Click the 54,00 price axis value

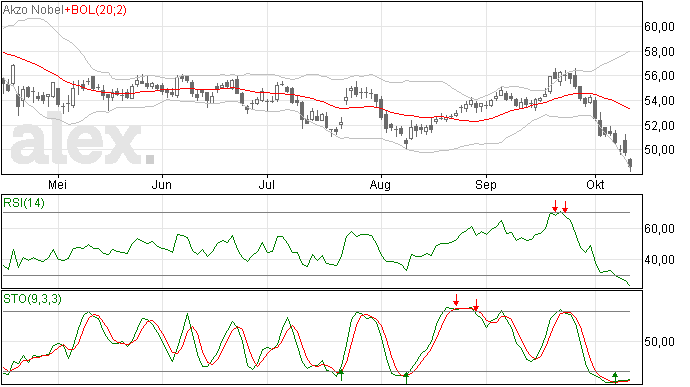point(659,101)
